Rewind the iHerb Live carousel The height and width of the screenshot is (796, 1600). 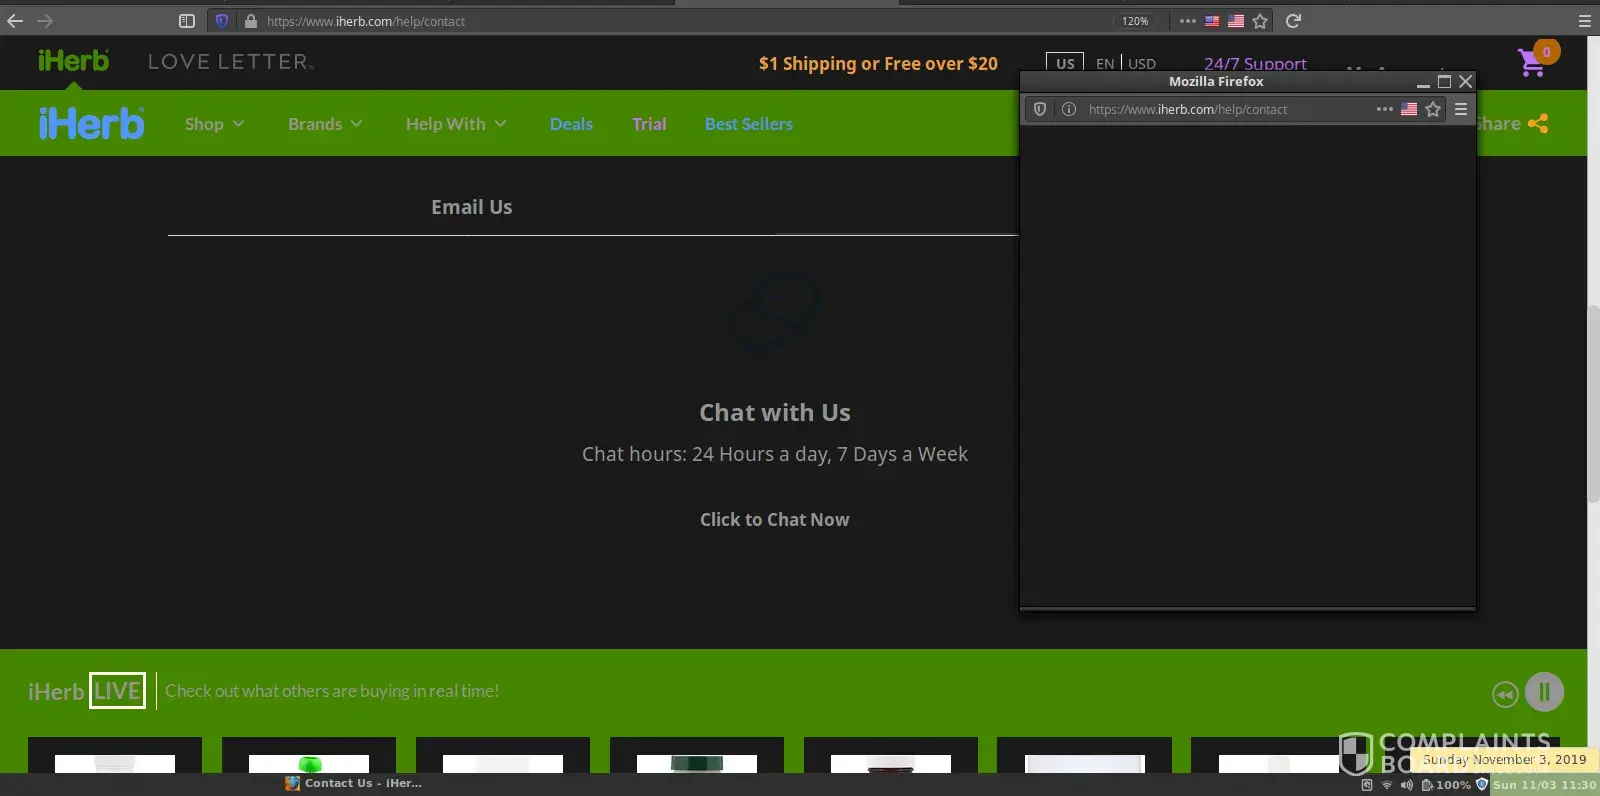tap(1505, 694)
